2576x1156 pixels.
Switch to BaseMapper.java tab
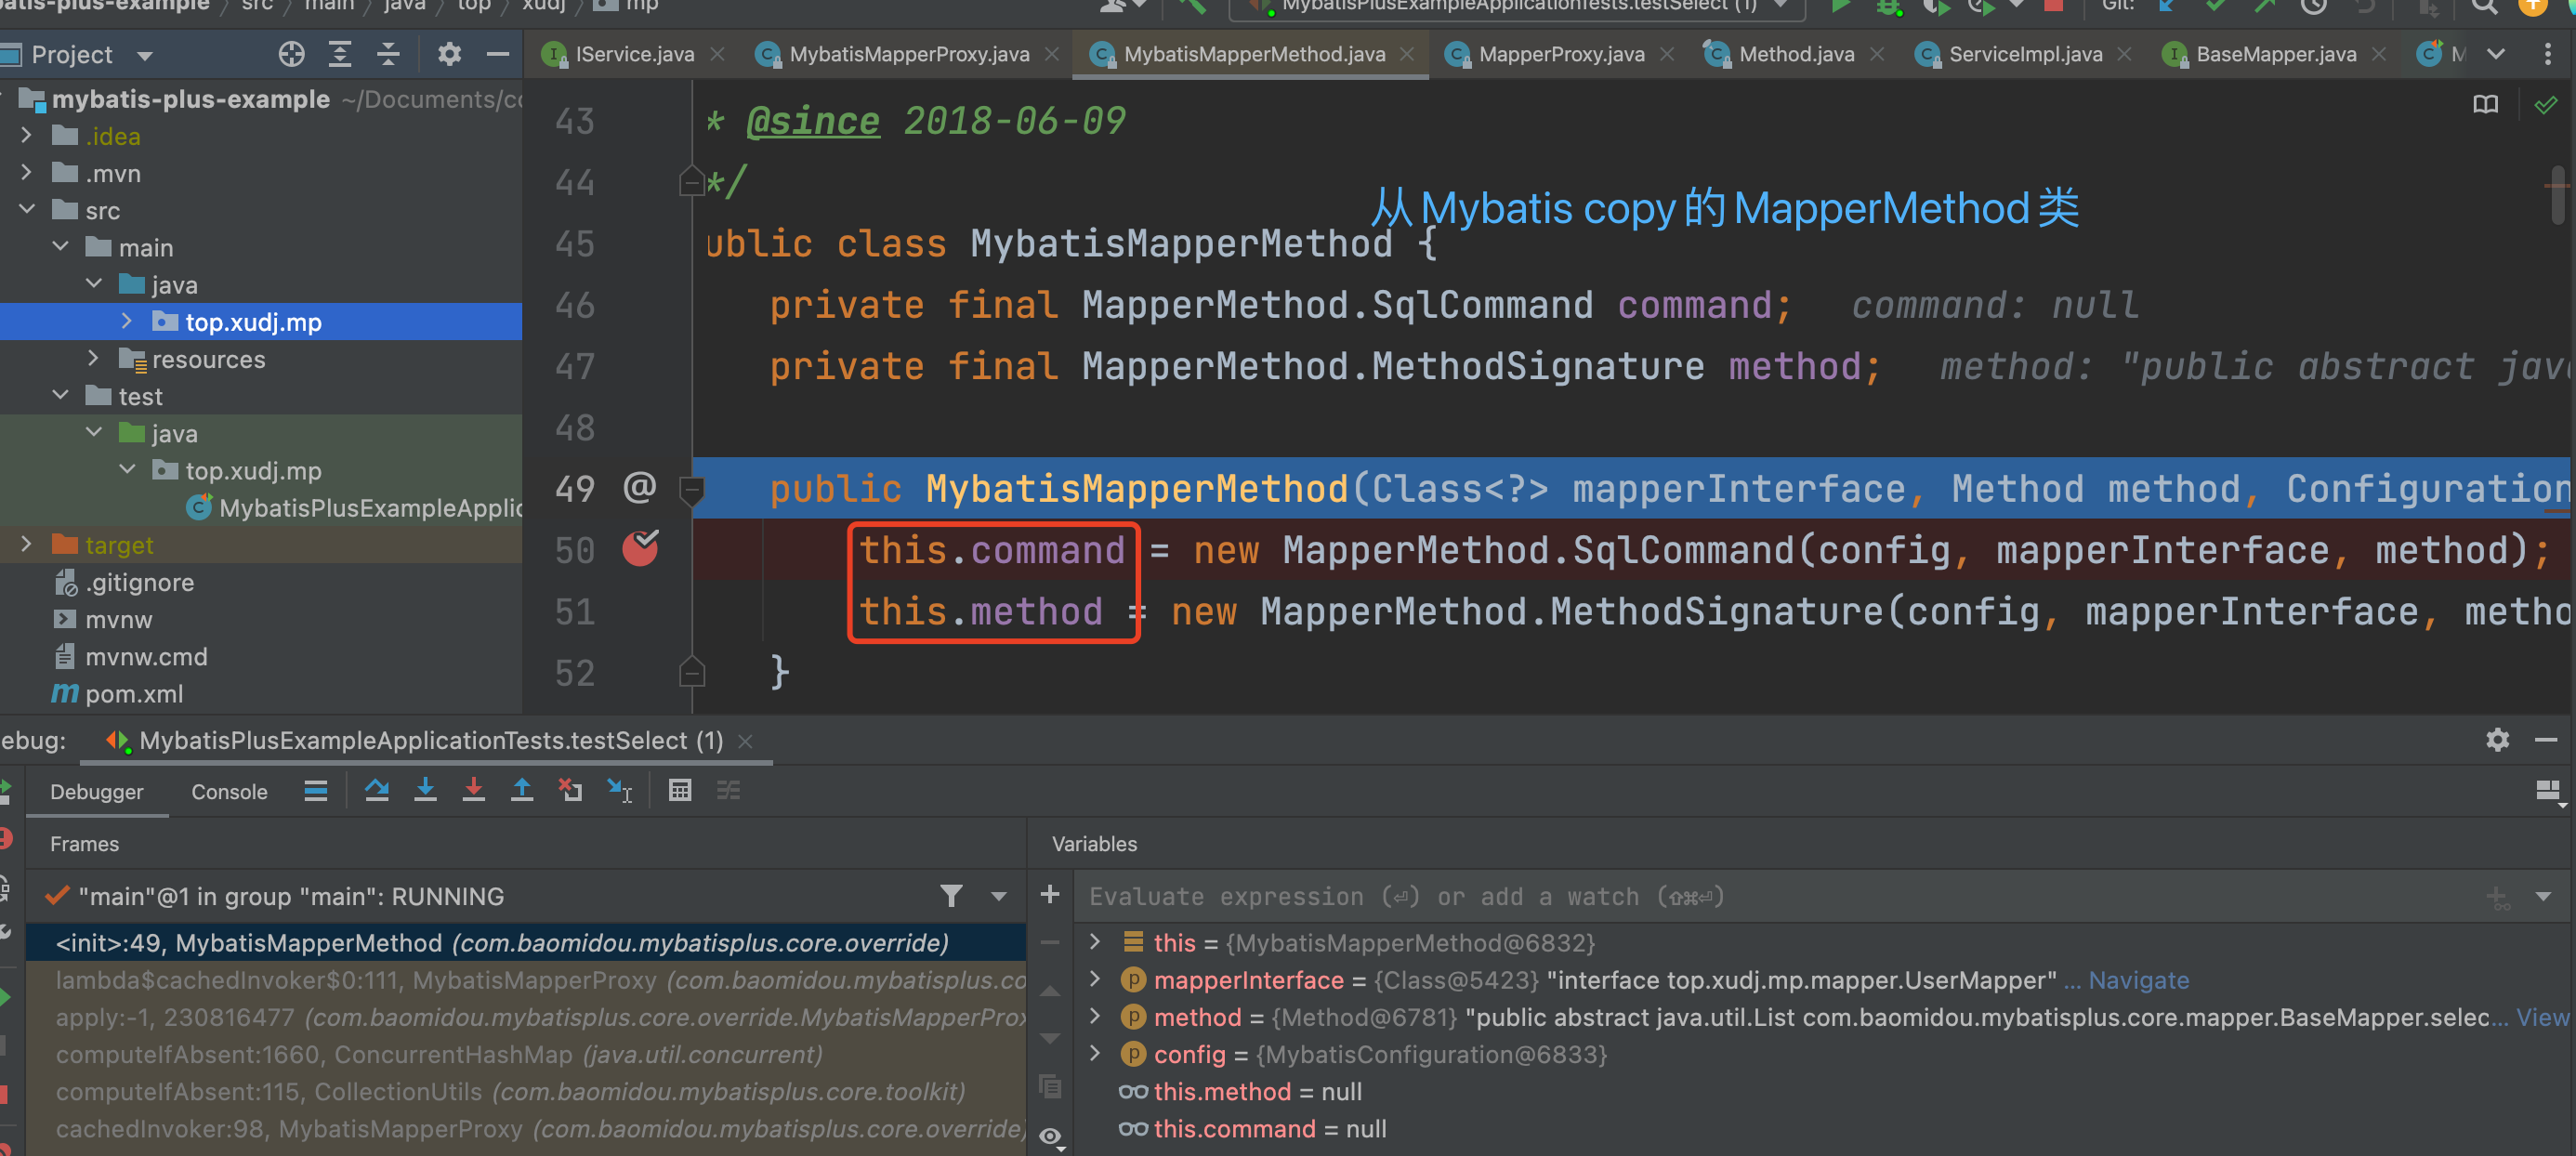click(2275, 54)
